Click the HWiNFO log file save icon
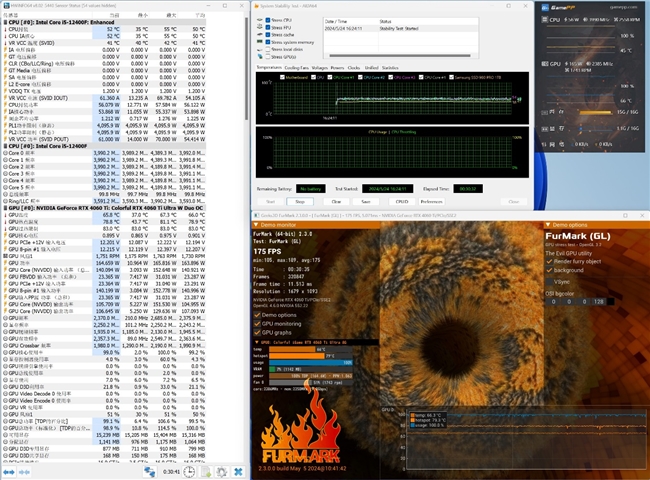The height and width of the screenshot is (480, 650). 206,472
